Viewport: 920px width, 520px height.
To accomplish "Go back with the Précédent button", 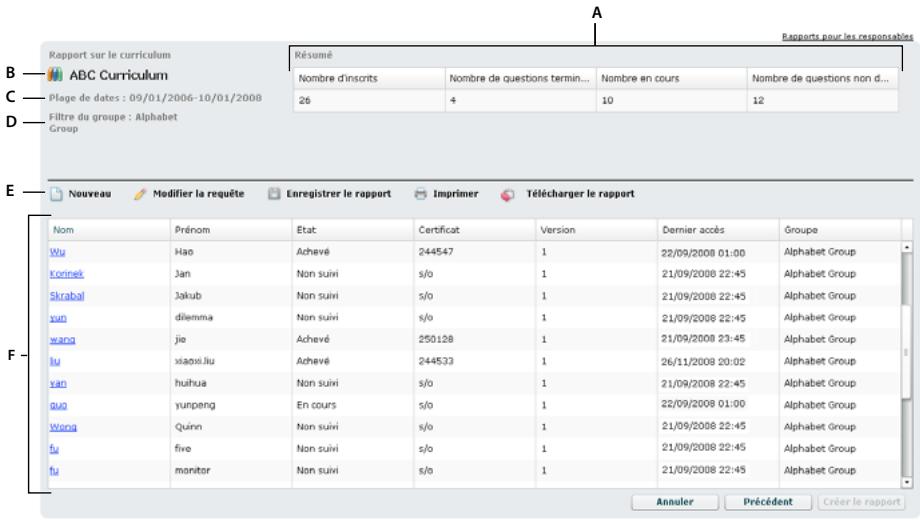I will click(x=768, y=502).
